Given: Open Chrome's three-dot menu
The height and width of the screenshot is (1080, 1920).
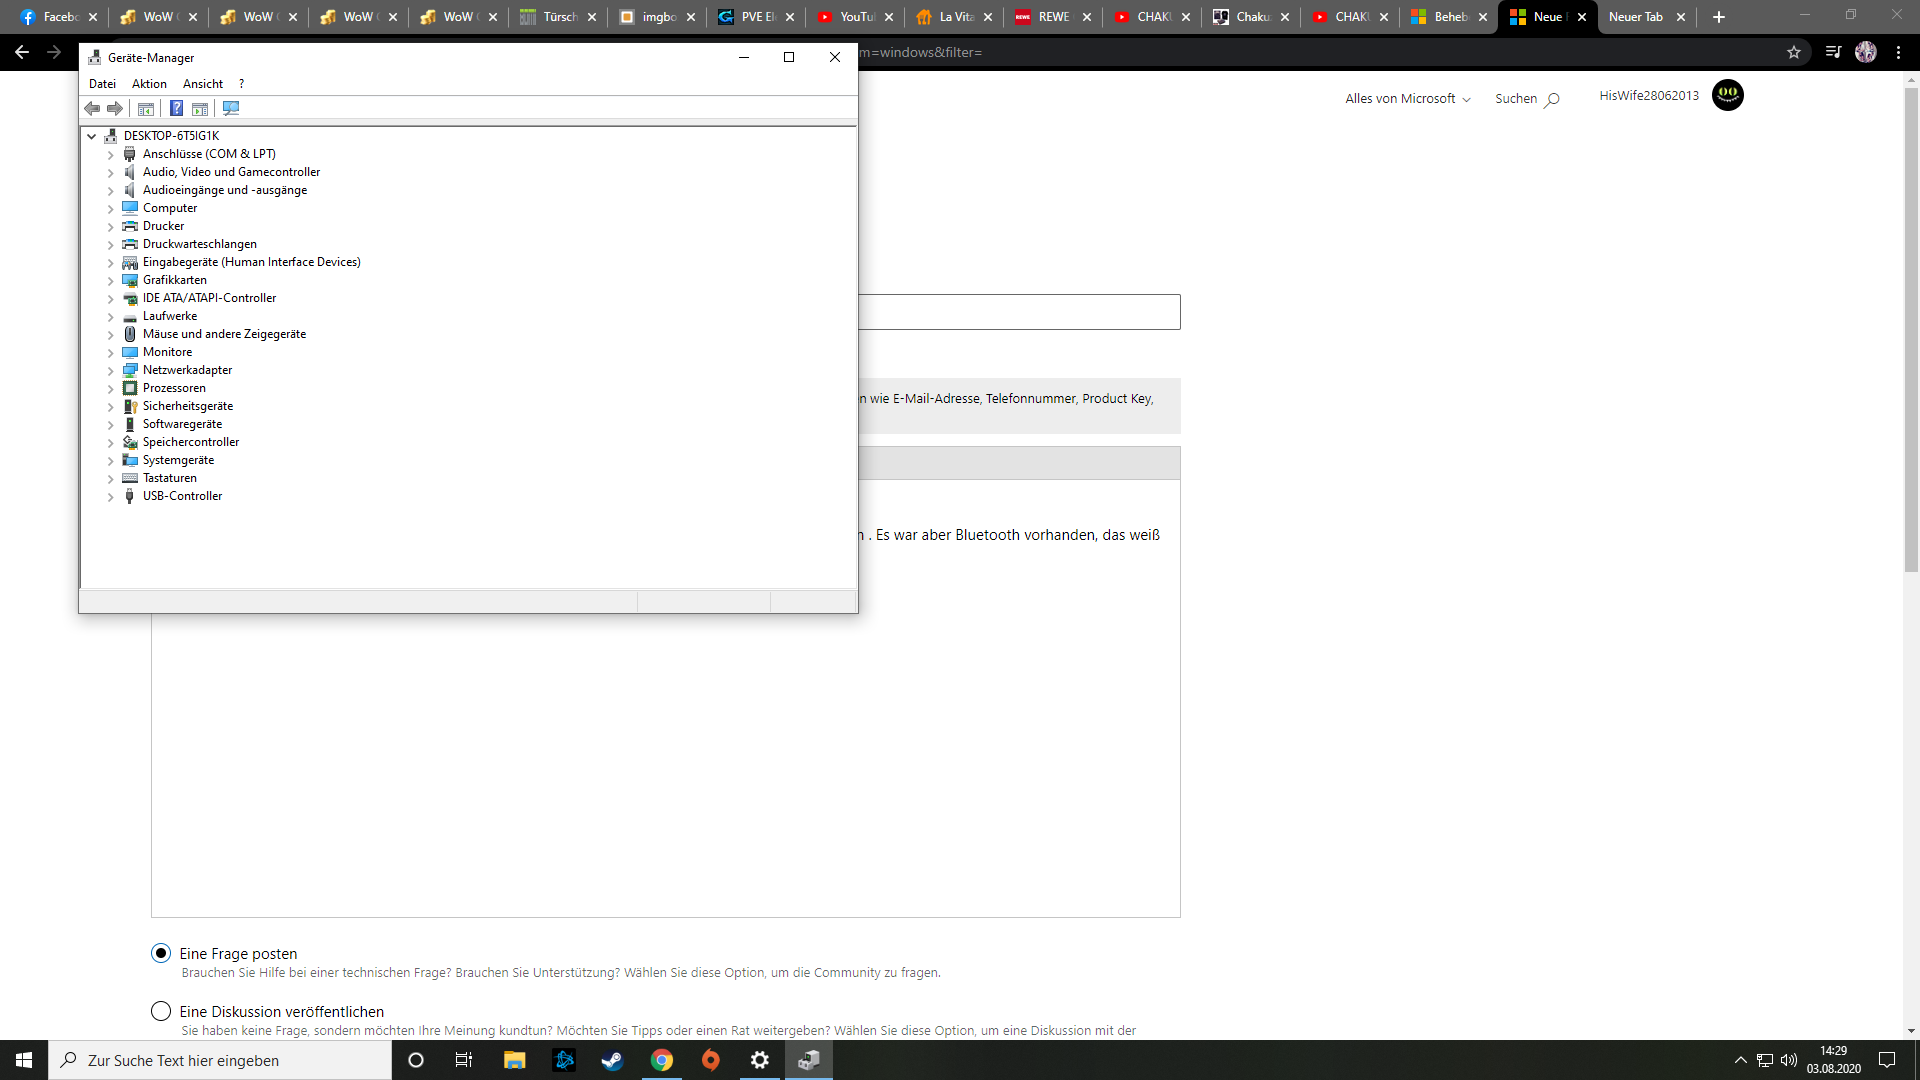Looking at the screenshot, I should pos(1898,52).
